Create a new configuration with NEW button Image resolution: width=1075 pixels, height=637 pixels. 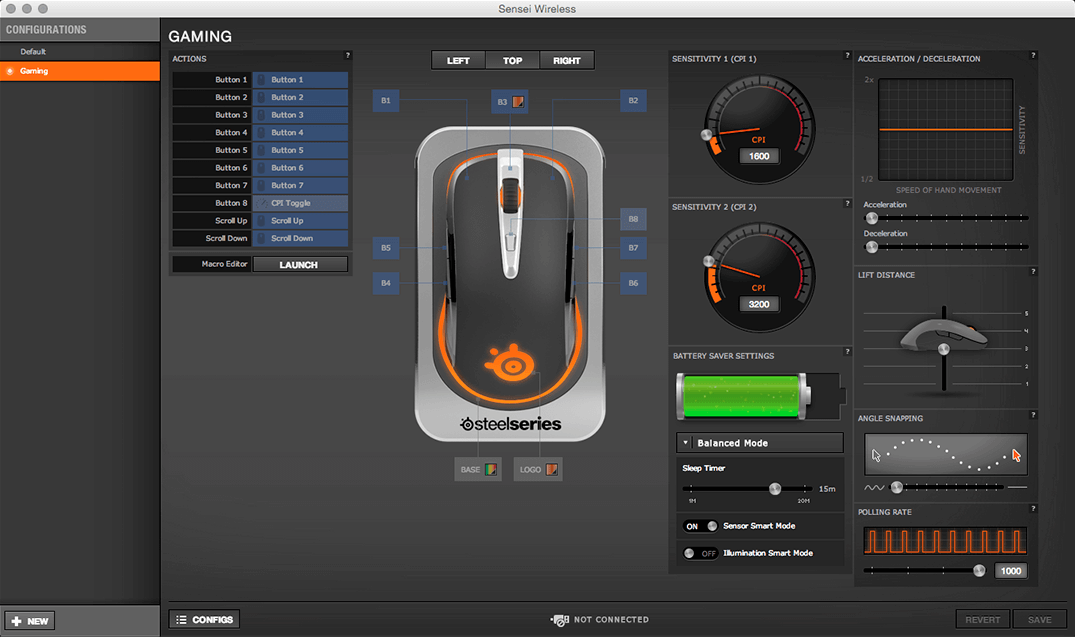coord(30,621)
